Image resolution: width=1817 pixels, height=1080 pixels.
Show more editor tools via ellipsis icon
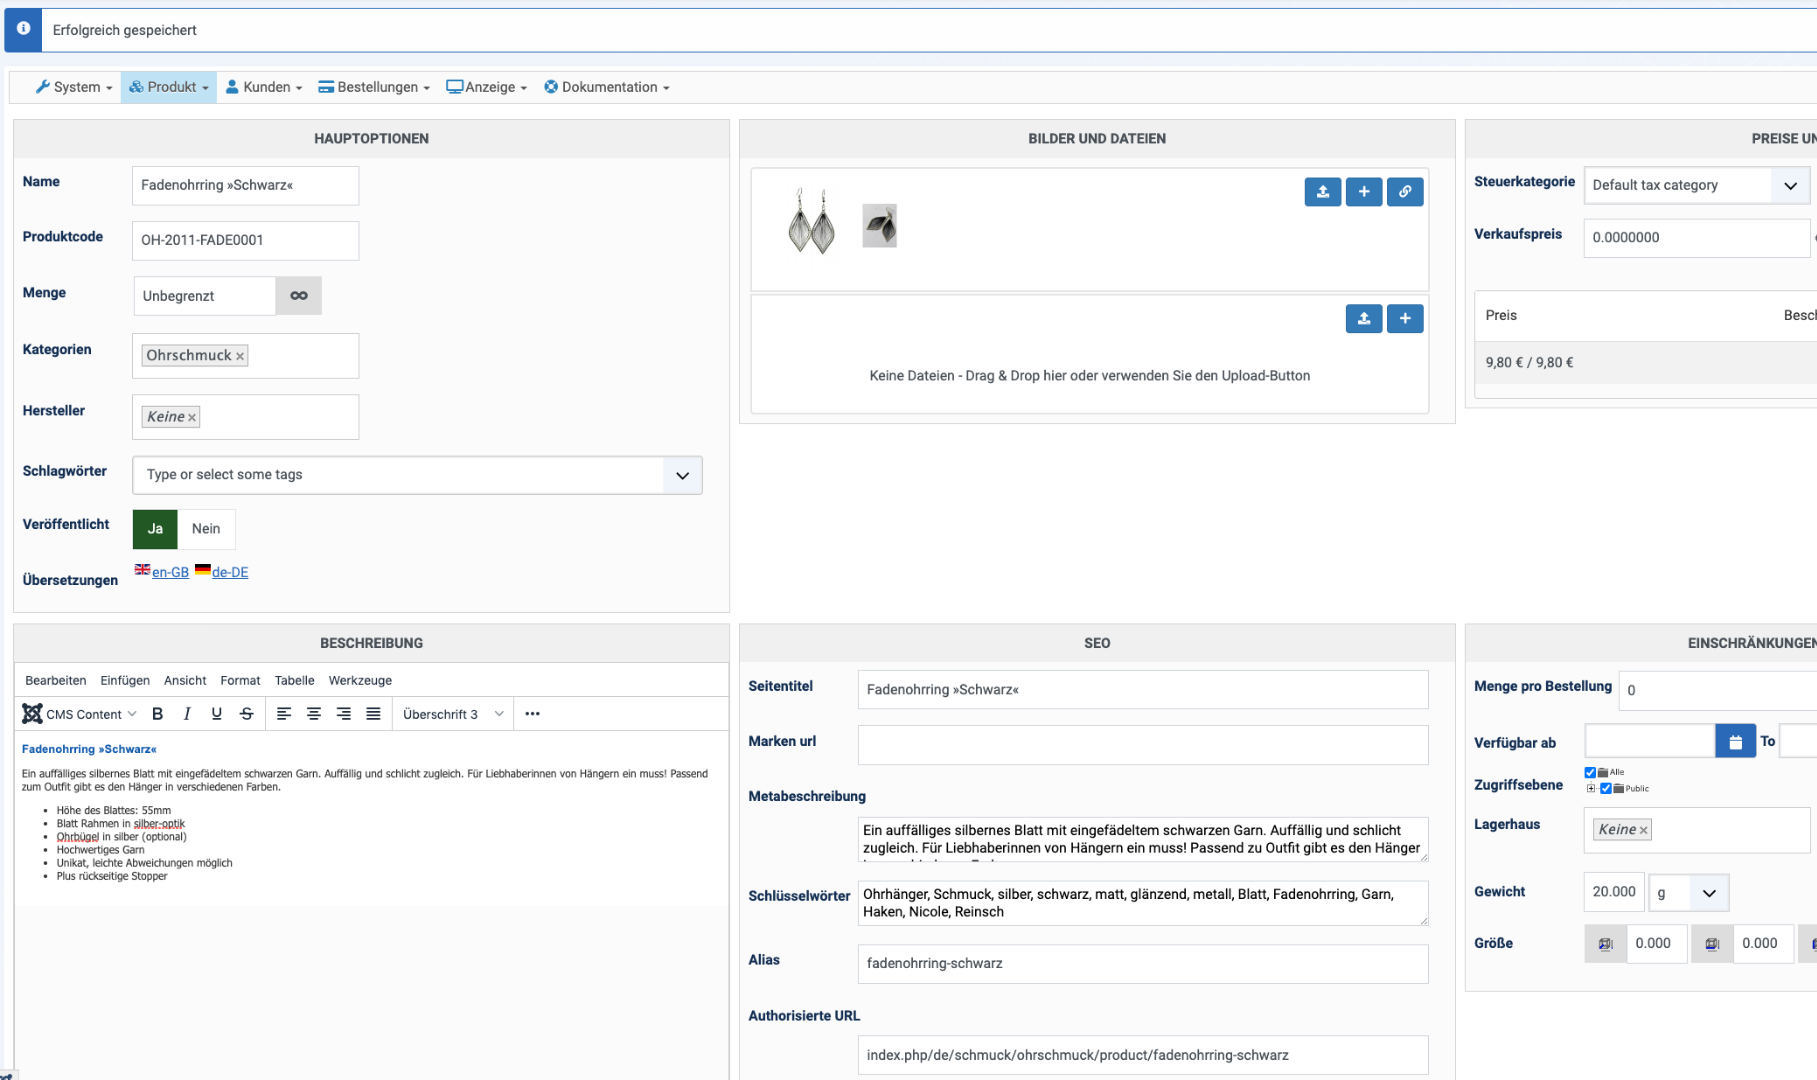[x=532, y=714]
